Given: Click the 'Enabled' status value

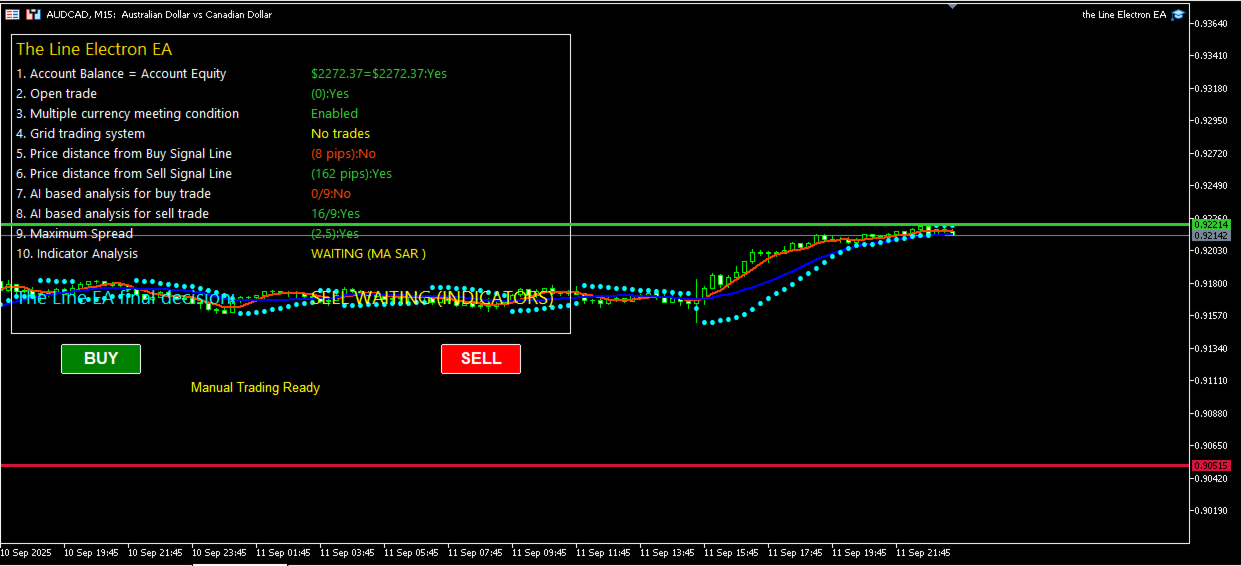Looking at the screenshot, I should pyautogui.click(x=334, y=114).
